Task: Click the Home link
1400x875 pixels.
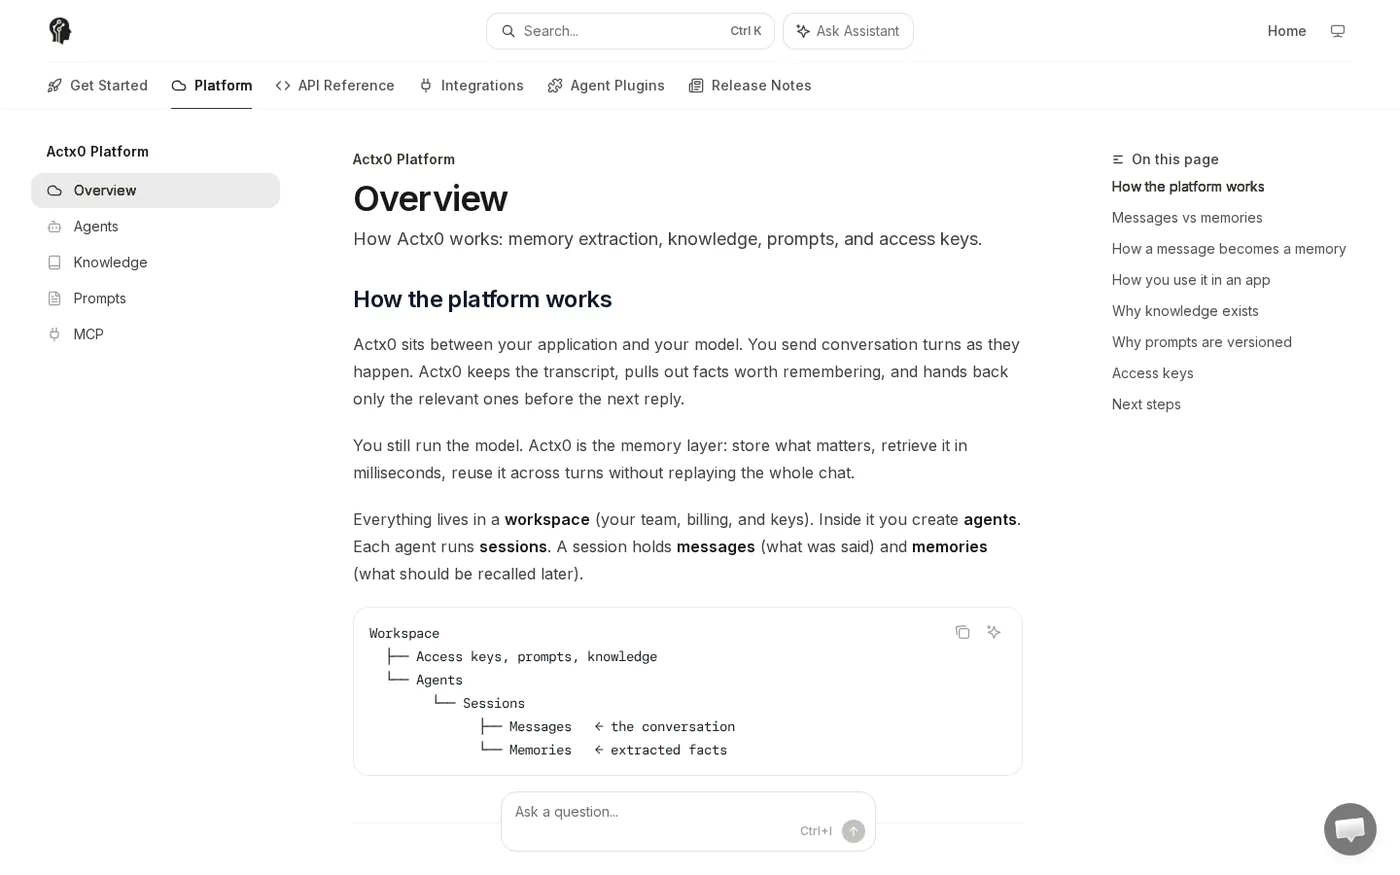Action: (x=1286, y=31)
